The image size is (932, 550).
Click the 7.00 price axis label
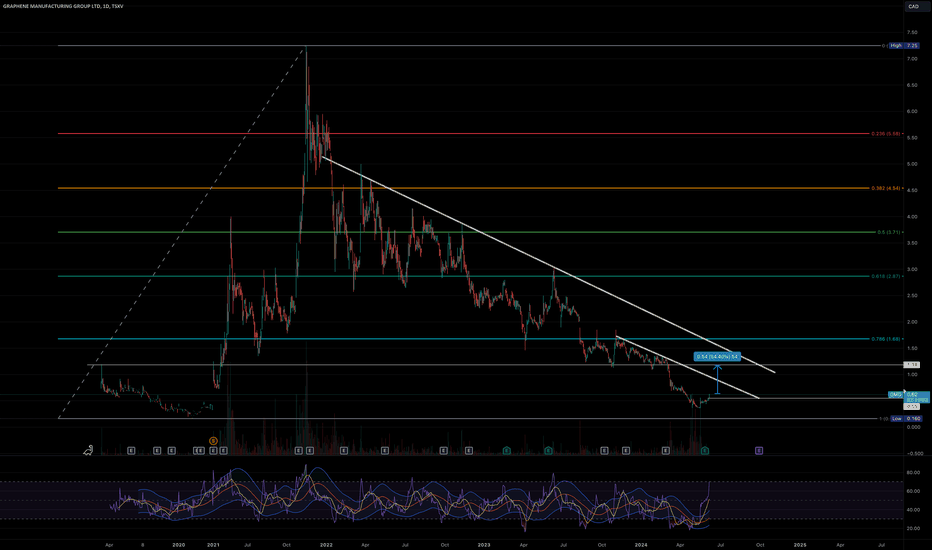pyautogui.click(x=912, y=59)
